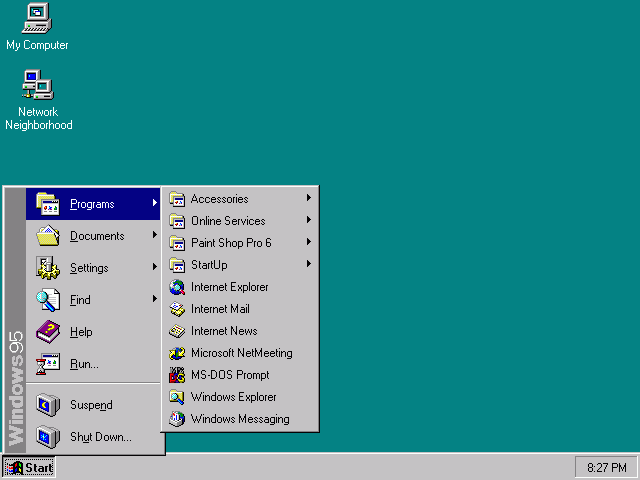This screenshot has height=480, width=640.
Task: Expand the Programs submenu arrow
Action: 155,202
